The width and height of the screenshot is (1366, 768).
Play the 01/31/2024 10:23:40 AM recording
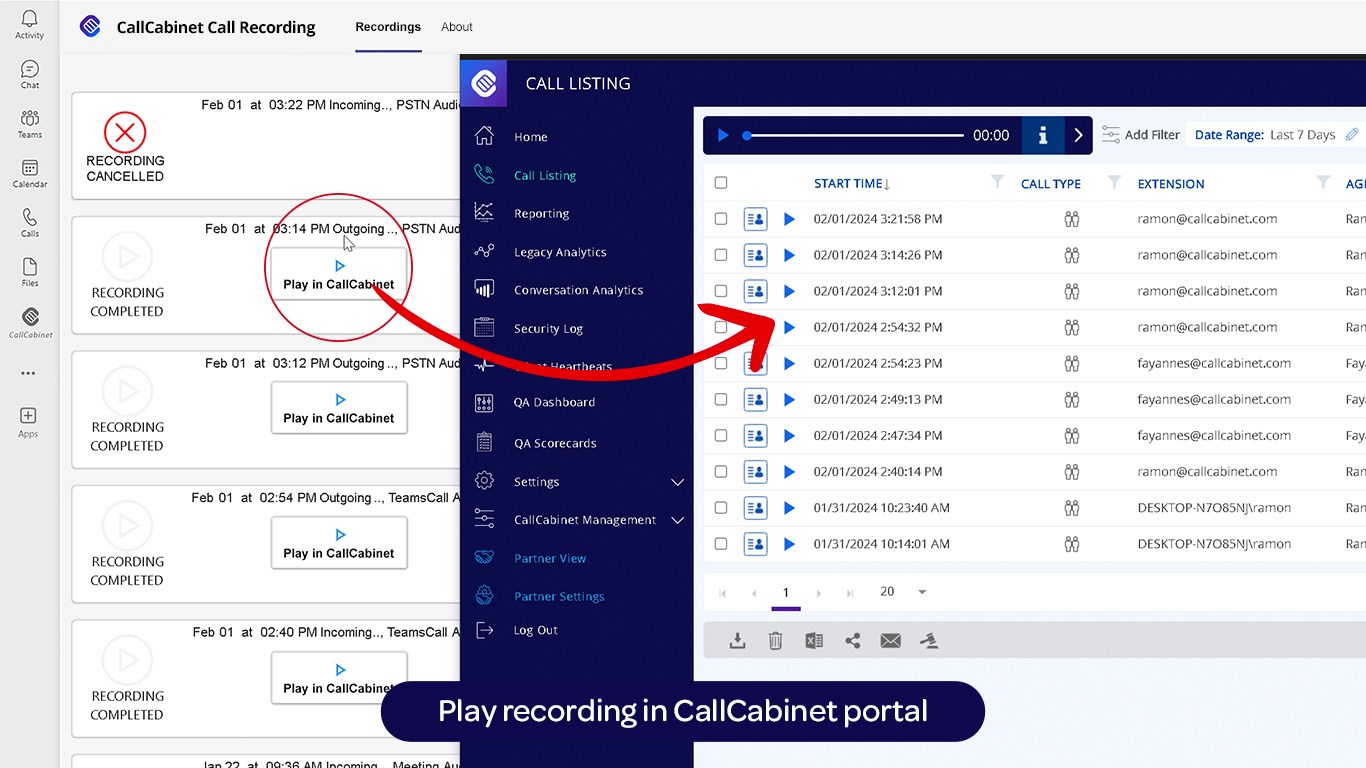(789, 508)
